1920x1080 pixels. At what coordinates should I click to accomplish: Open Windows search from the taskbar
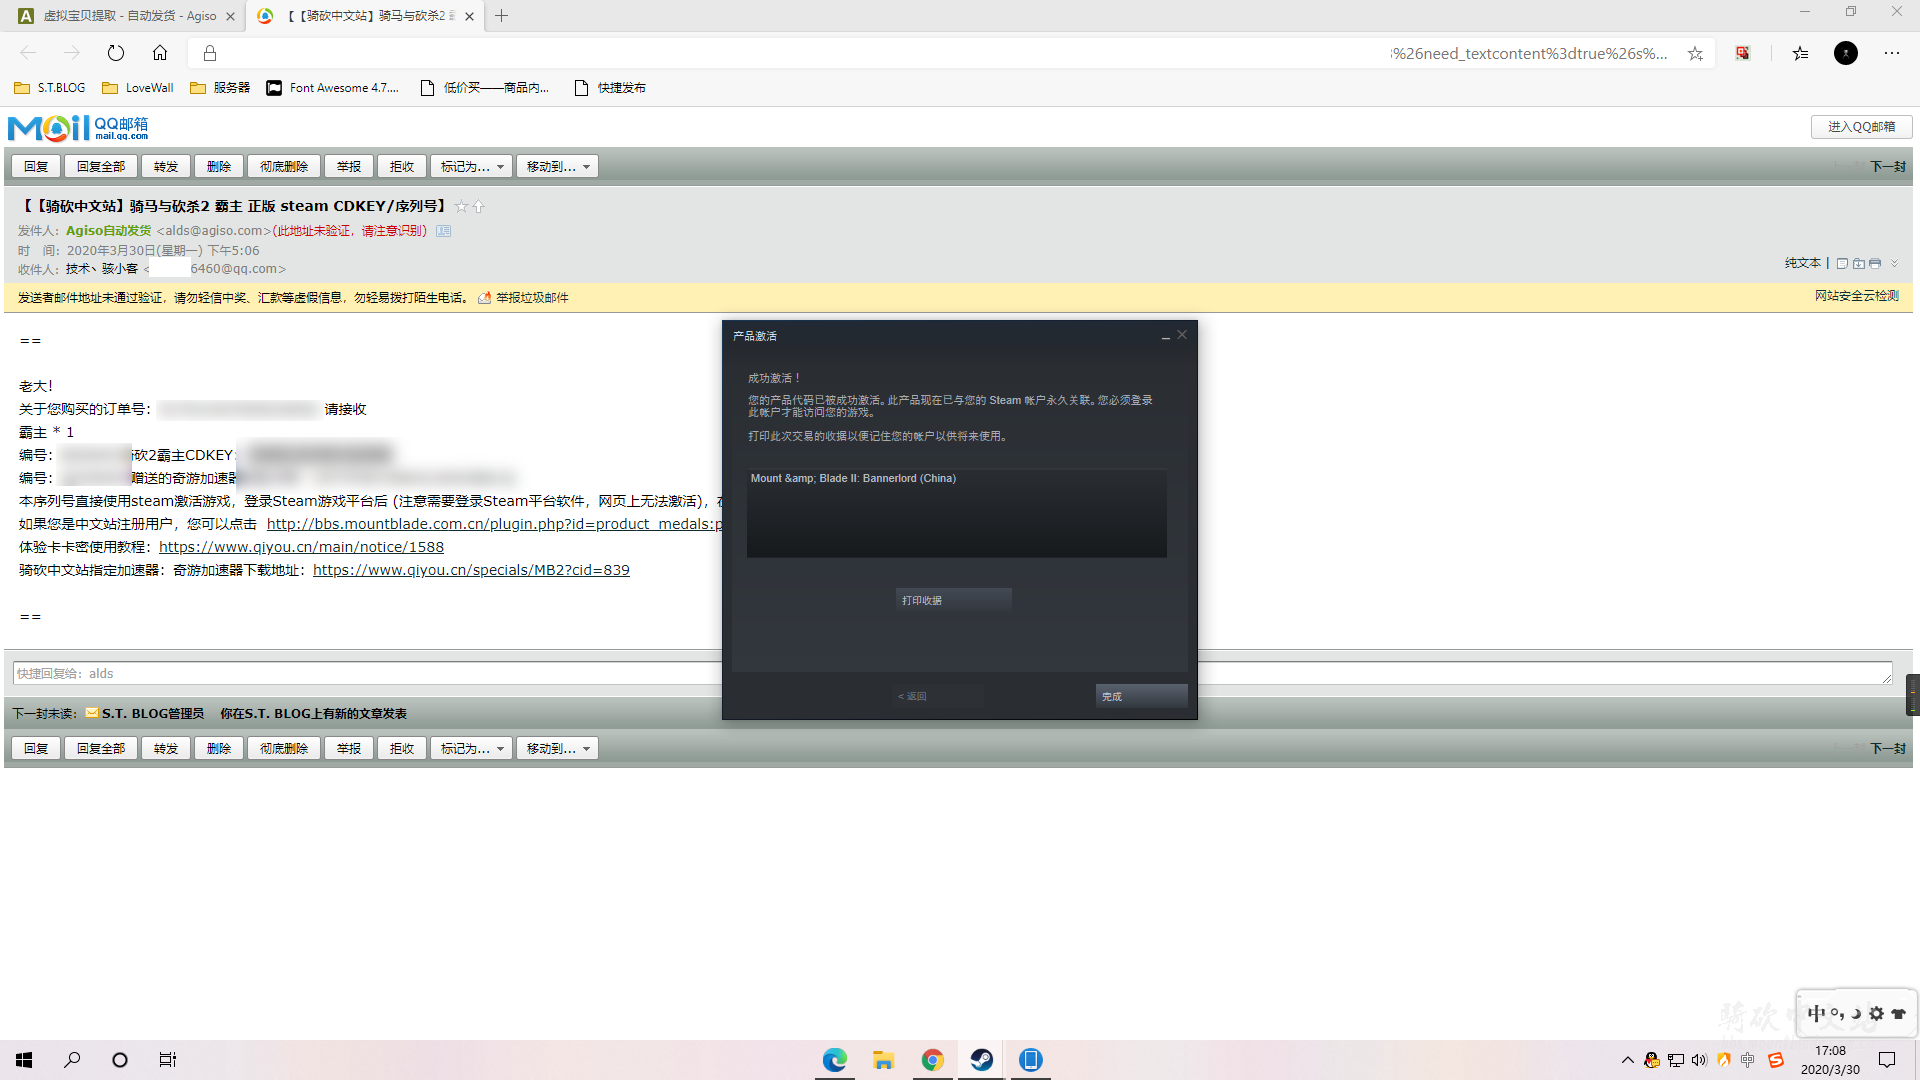point(72,1060)
